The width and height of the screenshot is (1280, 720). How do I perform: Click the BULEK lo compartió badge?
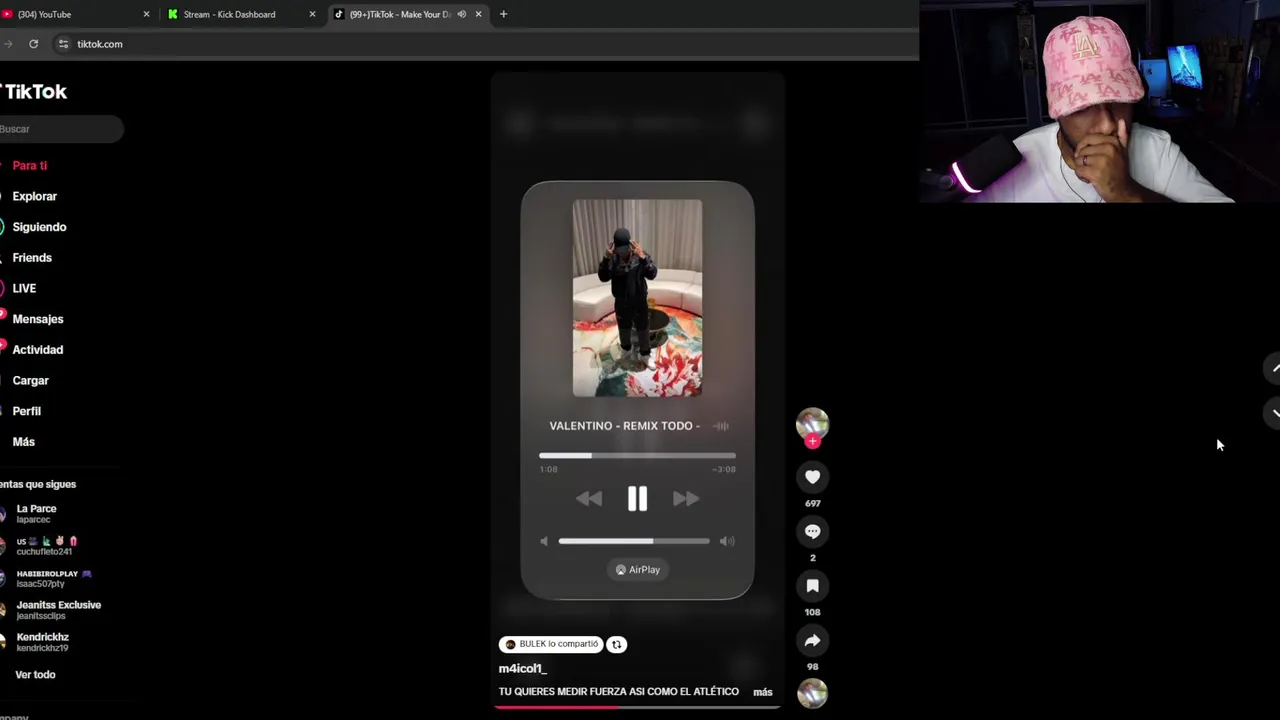point(551,645)
